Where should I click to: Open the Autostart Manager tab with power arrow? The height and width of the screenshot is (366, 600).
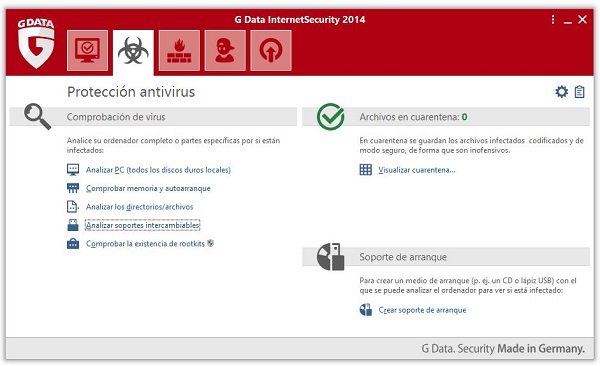271,51
